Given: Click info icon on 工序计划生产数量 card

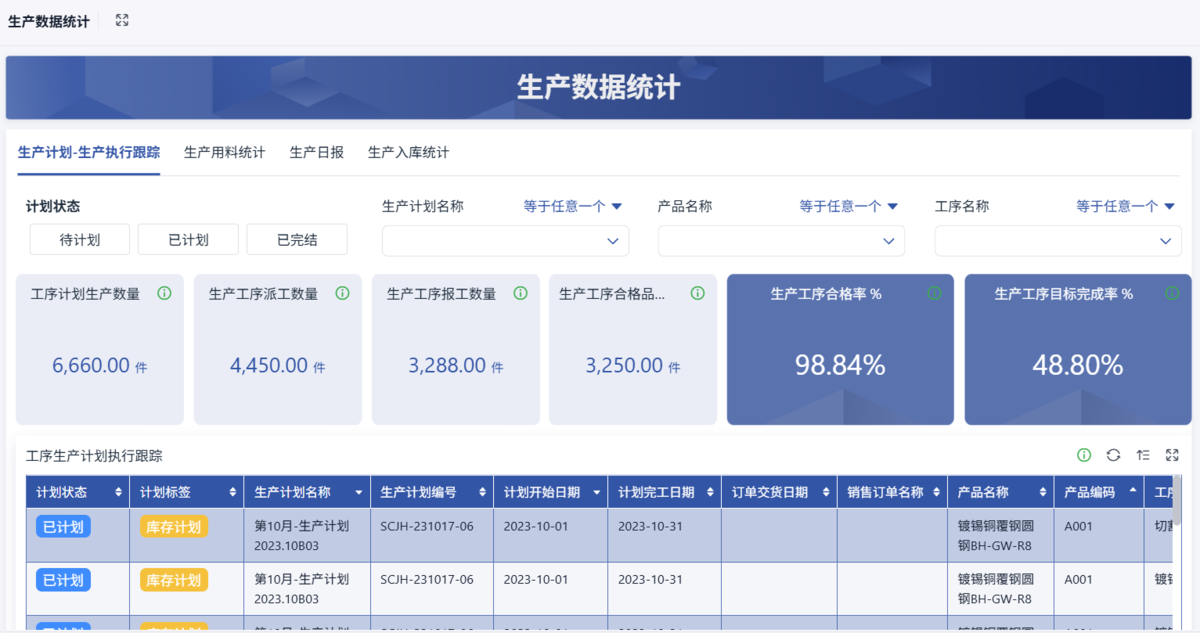Looking at the screenshot, I should (164, 294).
